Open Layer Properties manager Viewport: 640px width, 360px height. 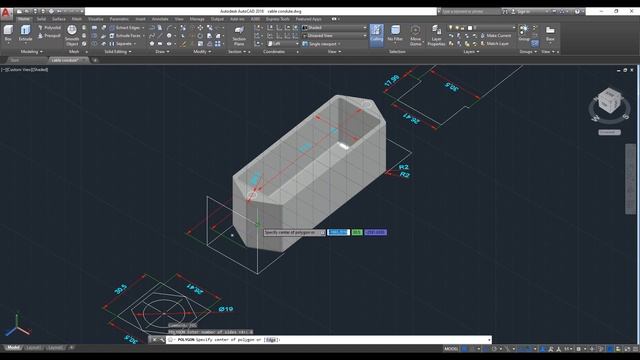pyautogui.click(x=436, y=36)
